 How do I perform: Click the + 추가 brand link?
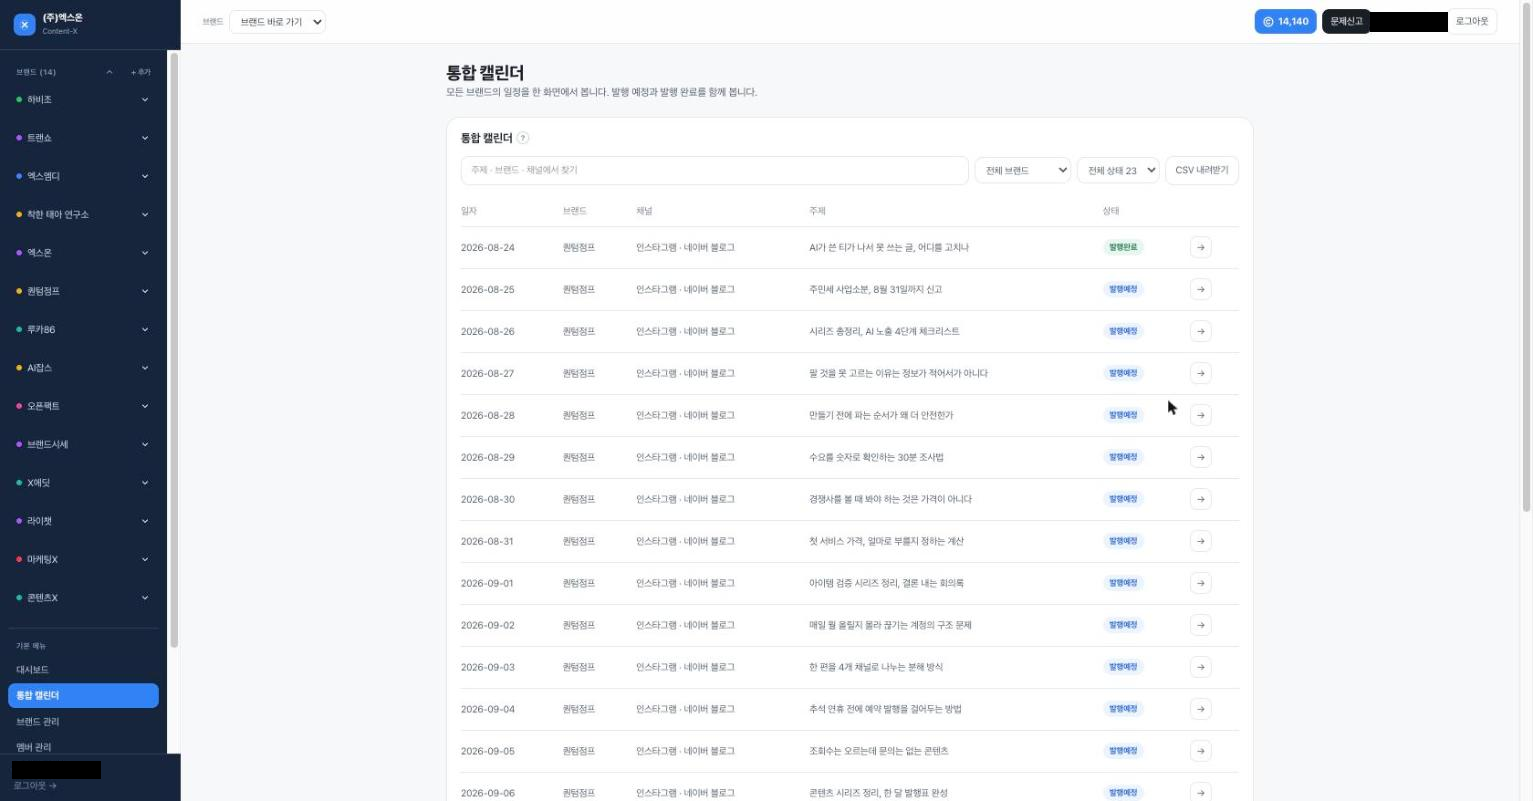pyautogui.click(x=141, y=72)
